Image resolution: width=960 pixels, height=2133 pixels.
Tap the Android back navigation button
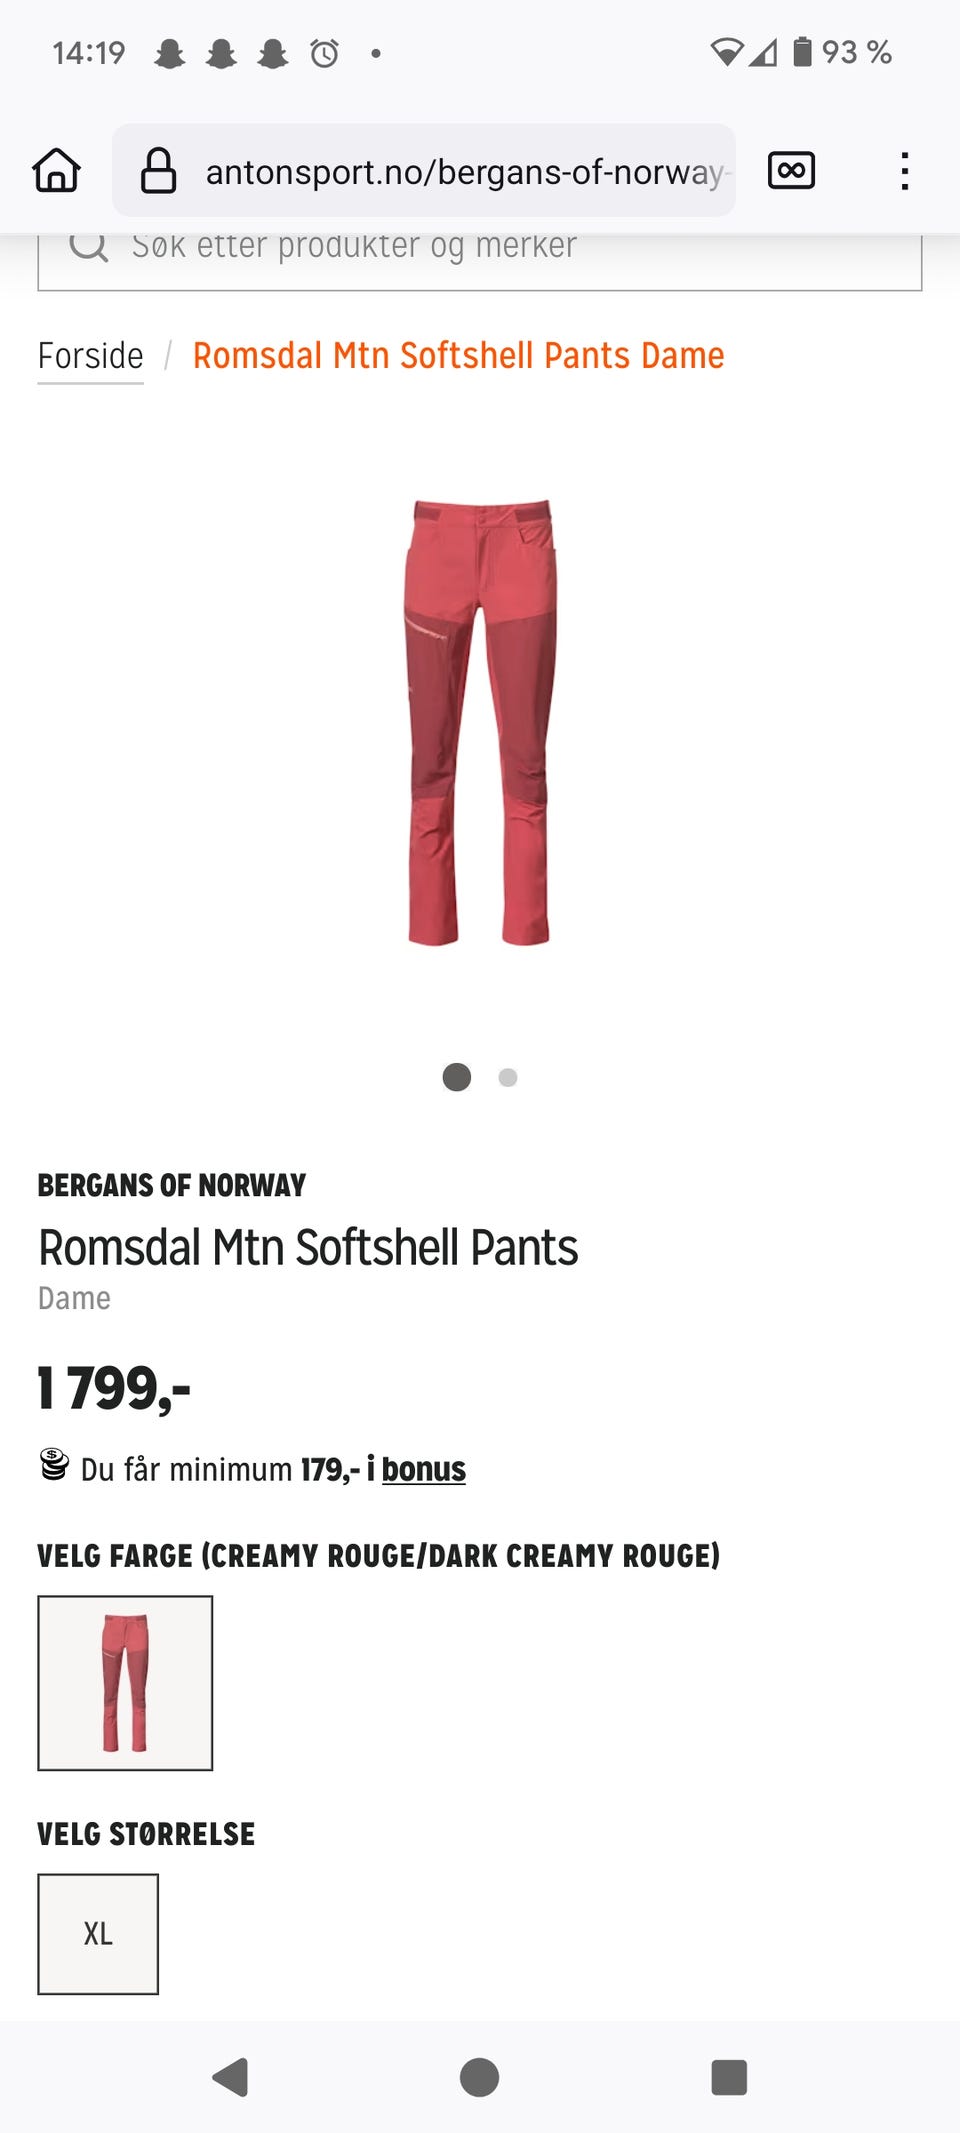pyautogui.click(x=231, y=2077)
